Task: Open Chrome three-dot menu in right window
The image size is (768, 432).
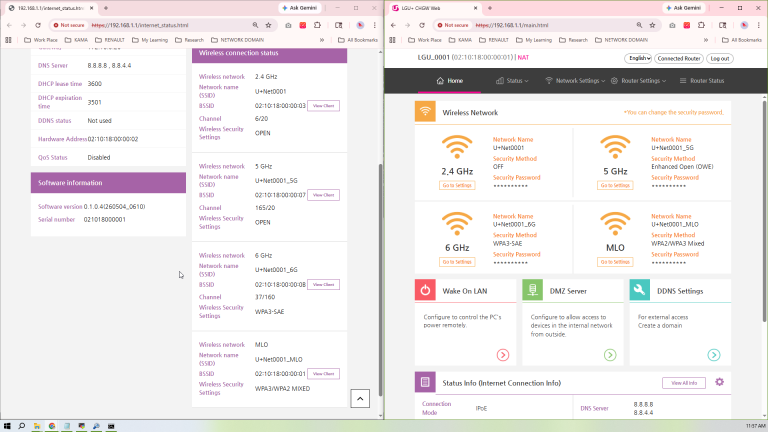Action: [759, 25]
